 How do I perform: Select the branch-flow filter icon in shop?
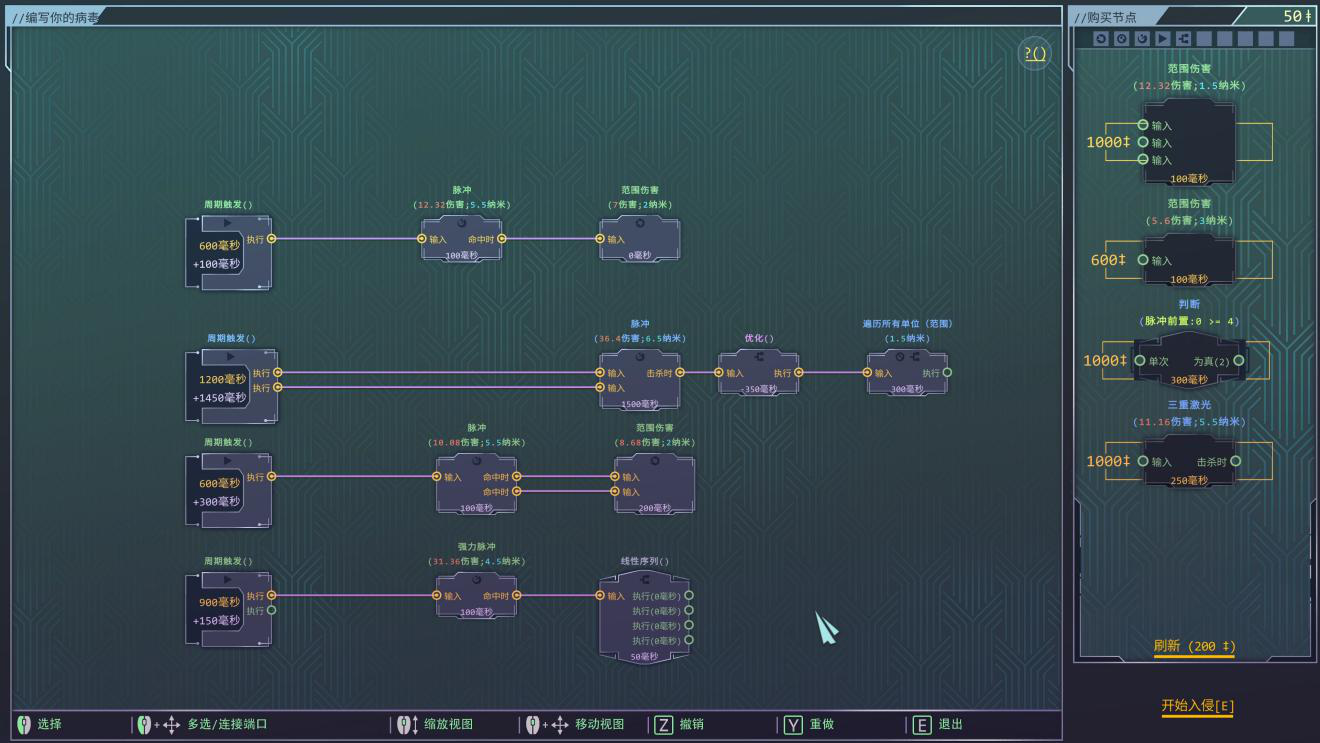click(1184, 39)
